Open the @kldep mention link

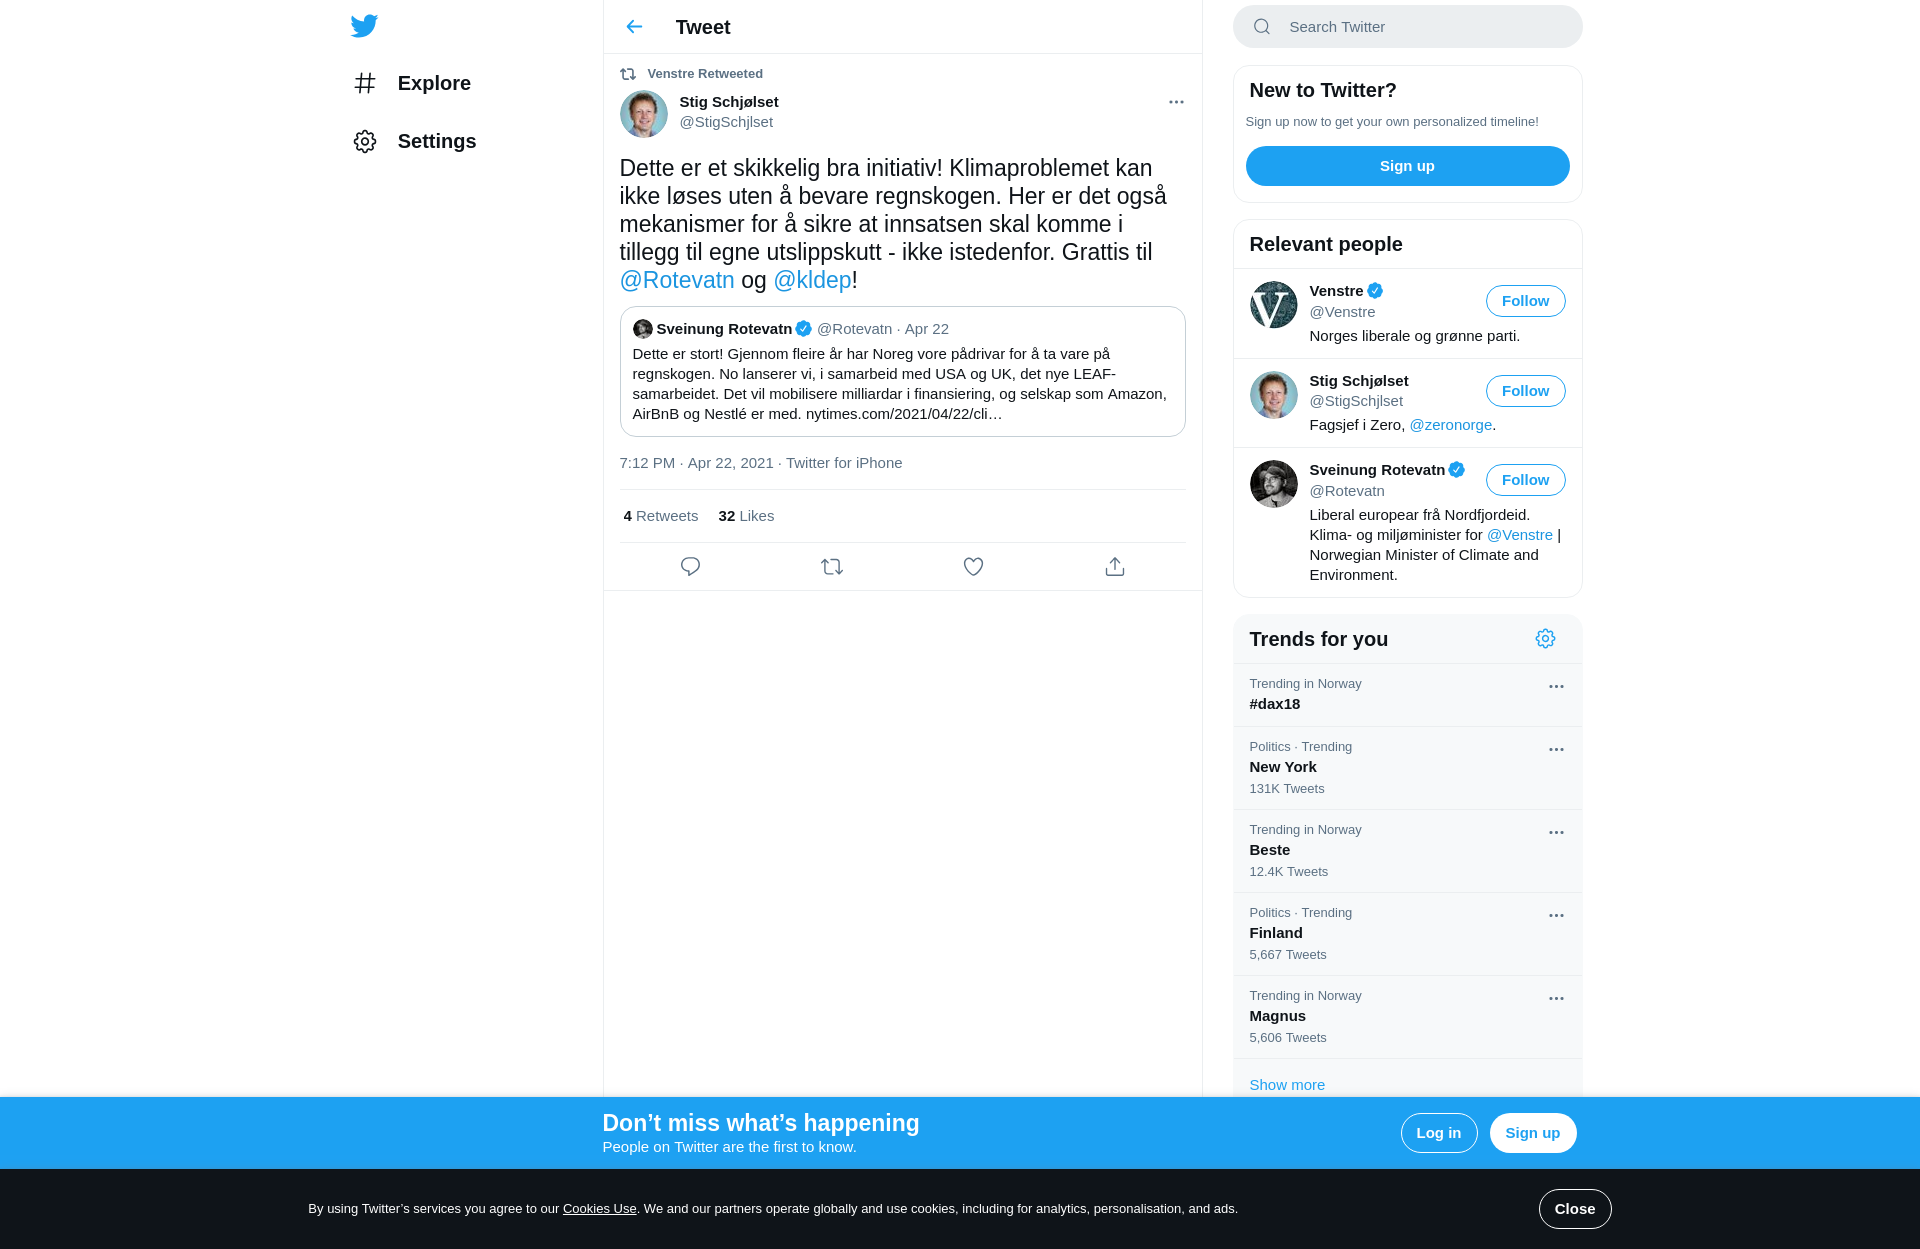pos(812,281)
